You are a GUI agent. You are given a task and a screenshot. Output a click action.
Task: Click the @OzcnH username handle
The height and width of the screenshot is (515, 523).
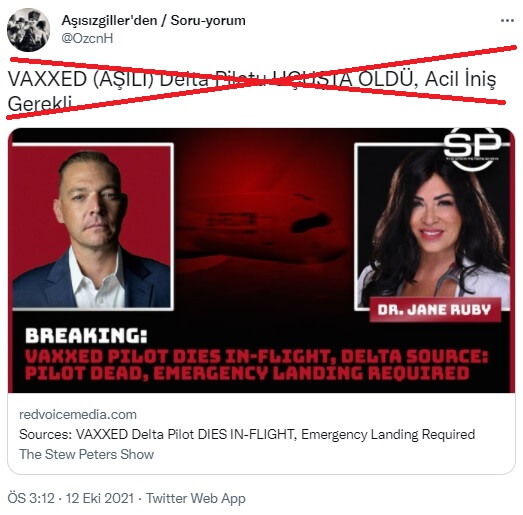87,38
